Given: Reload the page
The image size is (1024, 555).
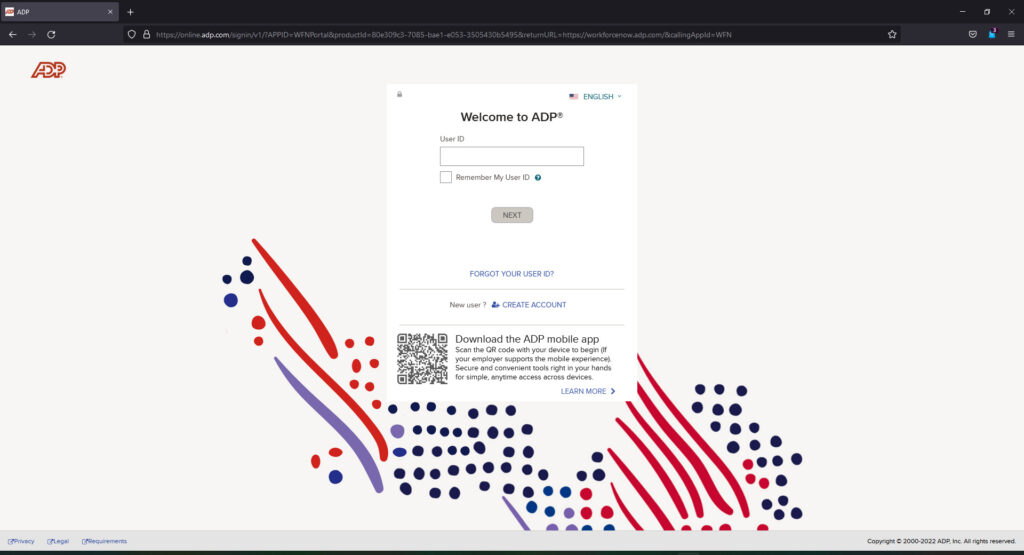Looking at the screenshot, I should (51, 35).
